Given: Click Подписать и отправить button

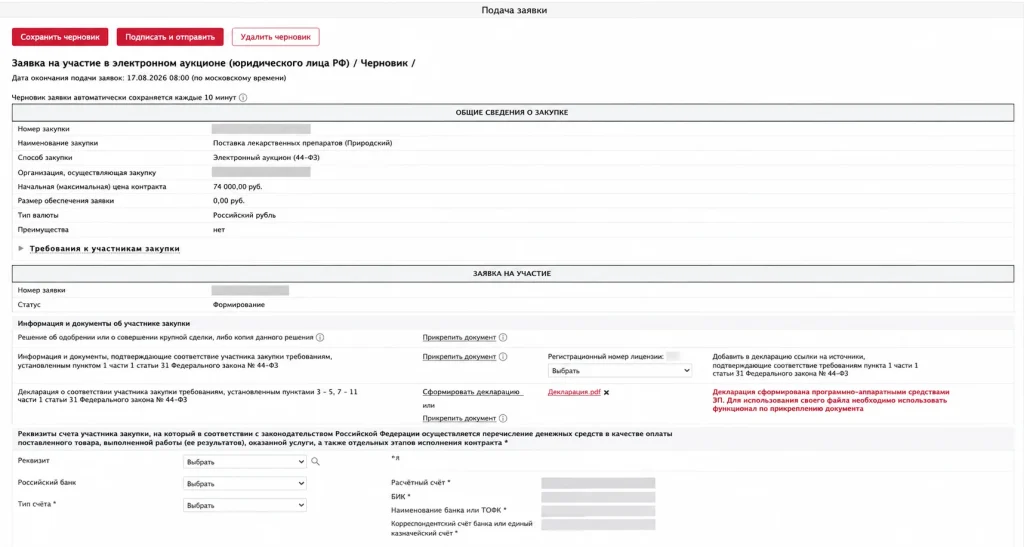Looking at the screenshot, I should click(x=170, y=37).
